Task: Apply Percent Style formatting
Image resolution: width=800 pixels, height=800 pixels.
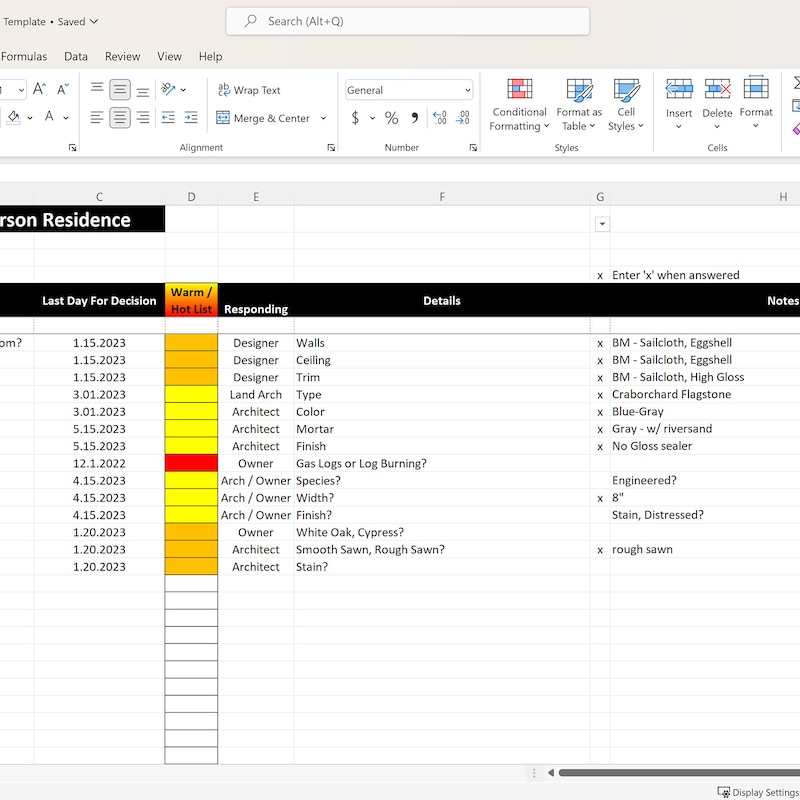Action: click(390, 117)
